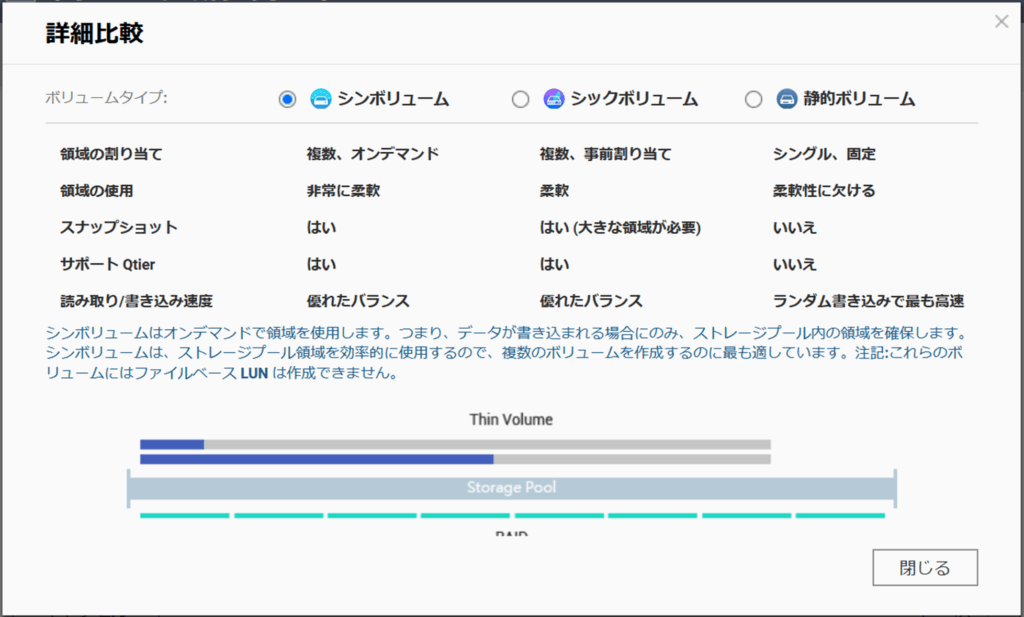Select the シックボリューム radio button
The image size is (1024, 617).
pyautogui.click(x=520, y=99)
